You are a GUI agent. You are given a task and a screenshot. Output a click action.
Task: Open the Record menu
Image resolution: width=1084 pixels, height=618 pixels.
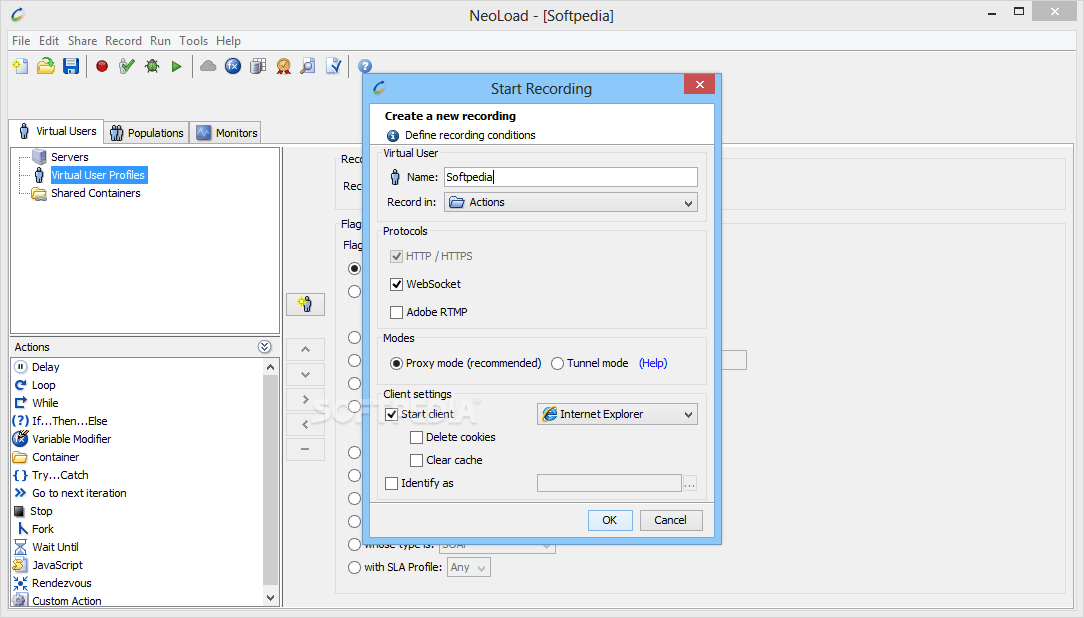pos(123,41)
